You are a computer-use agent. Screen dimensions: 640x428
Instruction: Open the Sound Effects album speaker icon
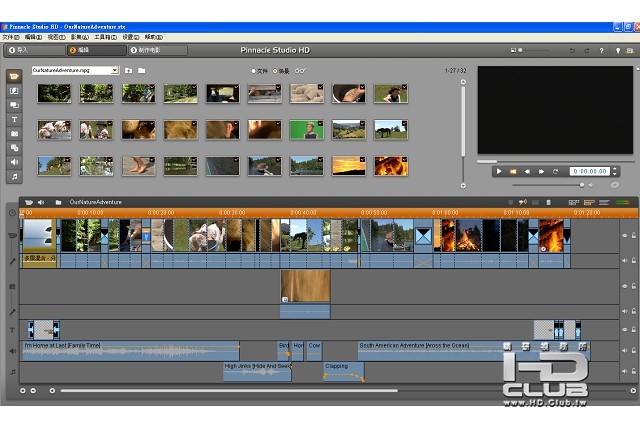tap(14, 161)
